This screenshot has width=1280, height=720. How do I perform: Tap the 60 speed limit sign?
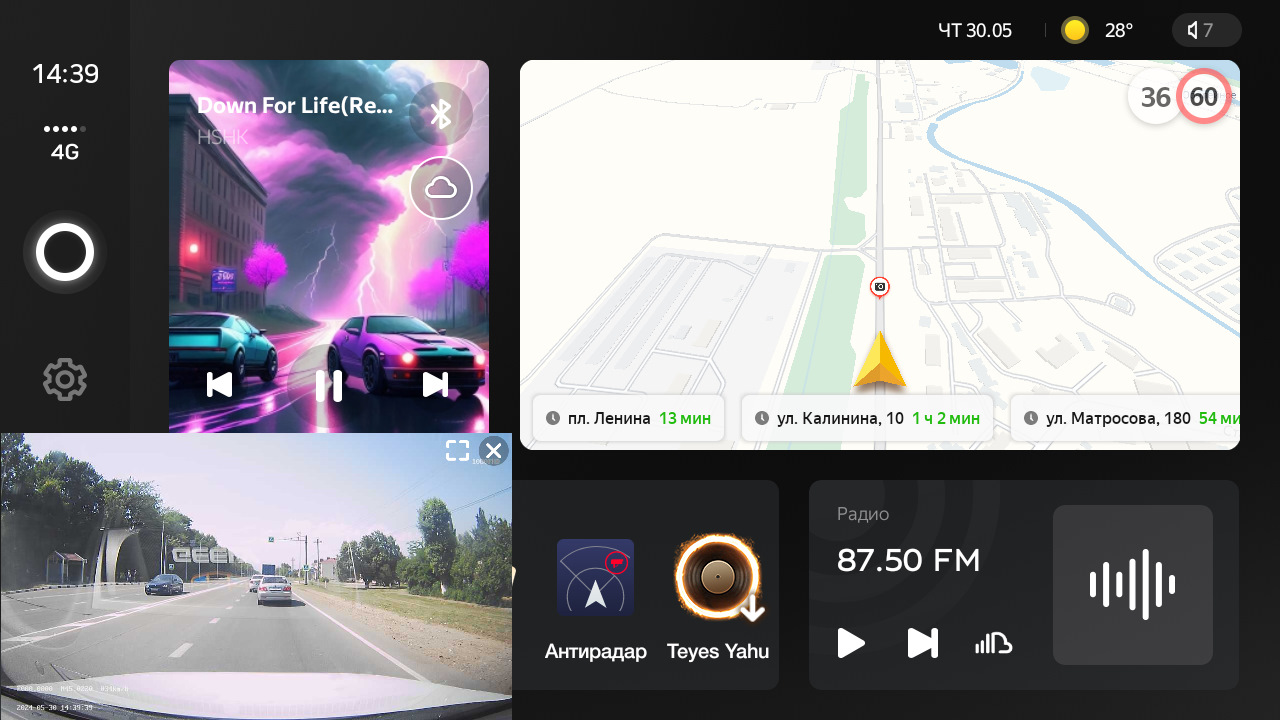tap(1204, 97)
